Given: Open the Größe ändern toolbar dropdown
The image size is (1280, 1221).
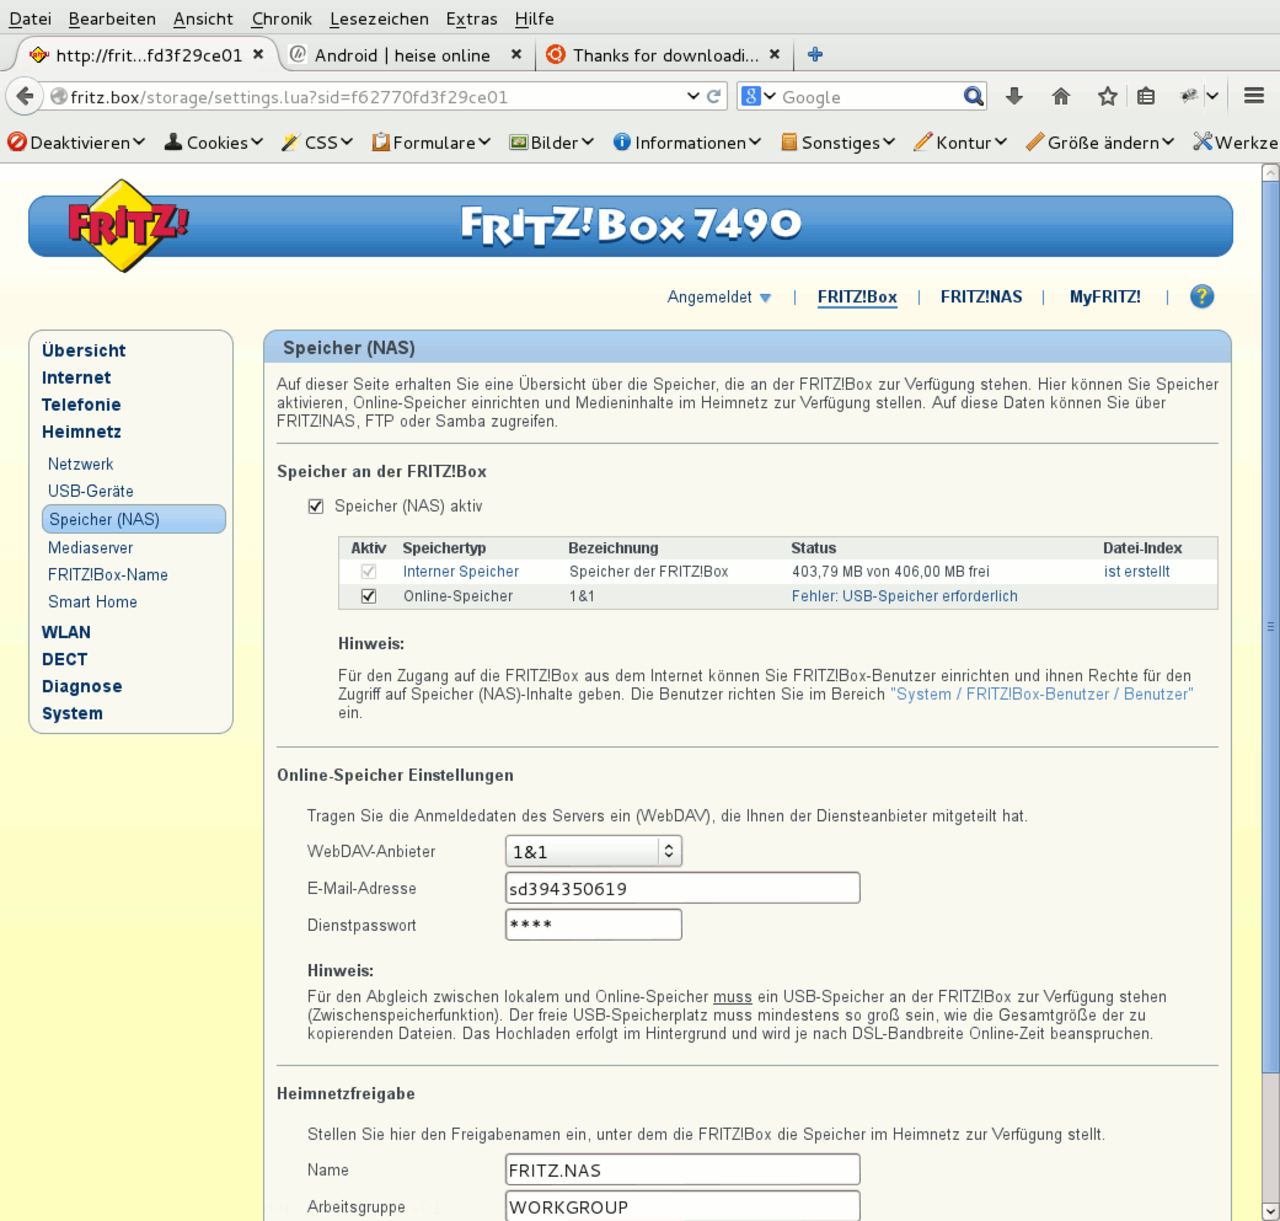Looking at the screenshot, I should point(1100,142).
